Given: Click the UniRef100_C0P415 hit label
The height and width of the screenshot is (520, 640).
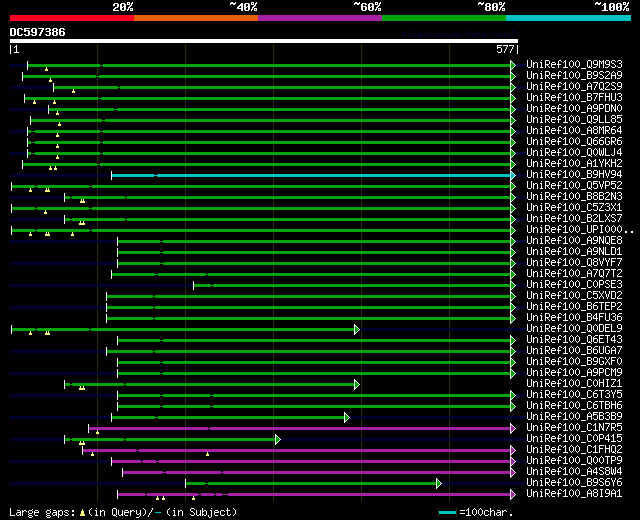Looking at the screenshot, I should 574,439.
